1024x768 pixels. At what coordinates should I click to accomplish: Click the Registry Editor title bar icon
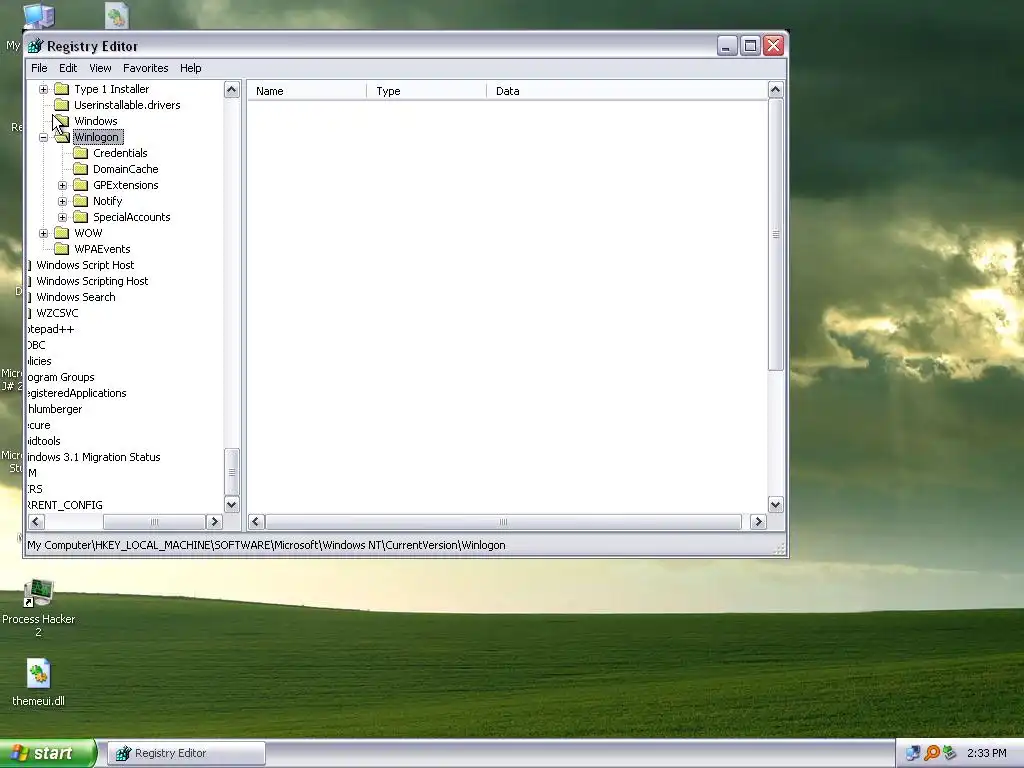(35, 46)
